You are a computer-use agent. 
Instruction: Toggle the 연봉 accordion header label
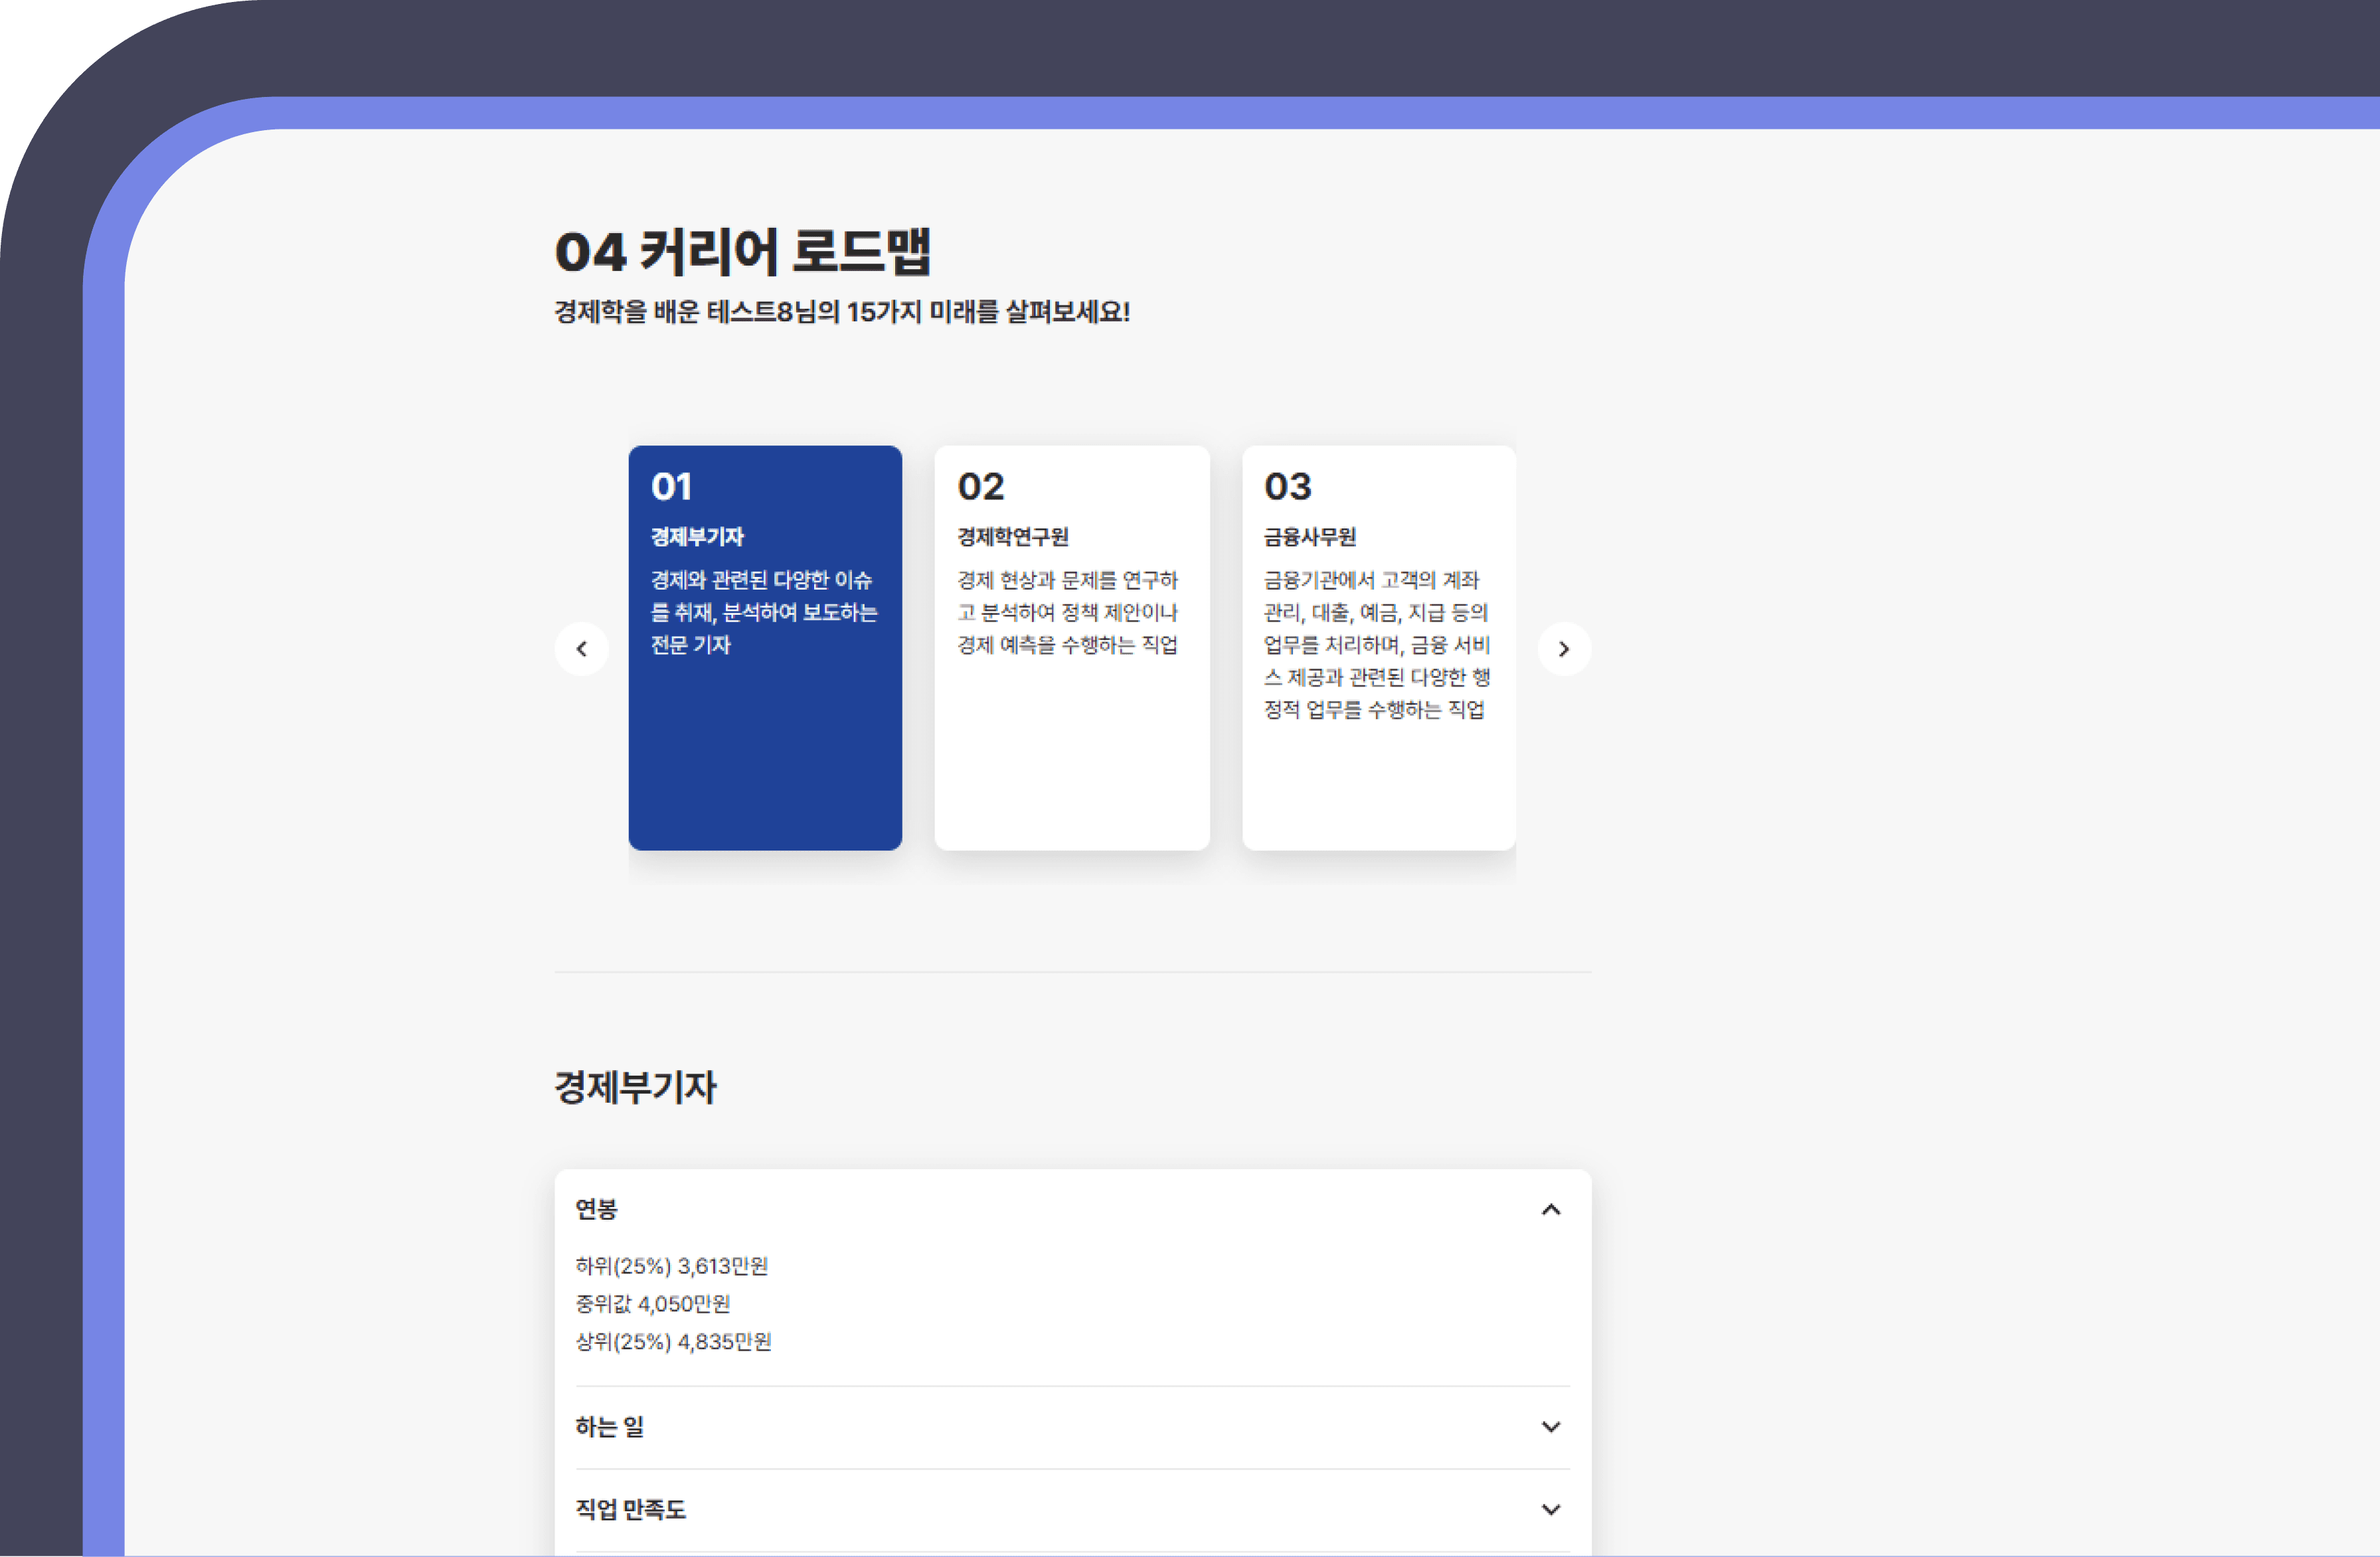[x=597, y=1210]
